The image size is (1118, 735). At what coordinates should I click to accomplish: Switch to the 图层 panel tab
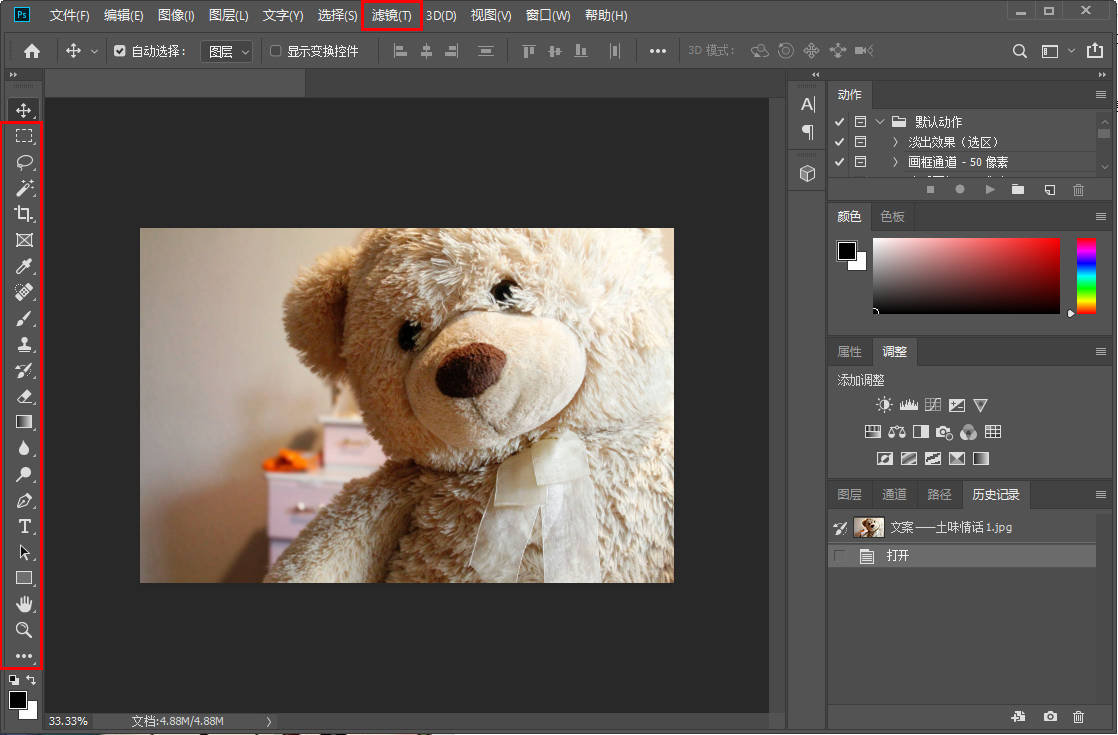pyautogui.click(x=849, y=494)
